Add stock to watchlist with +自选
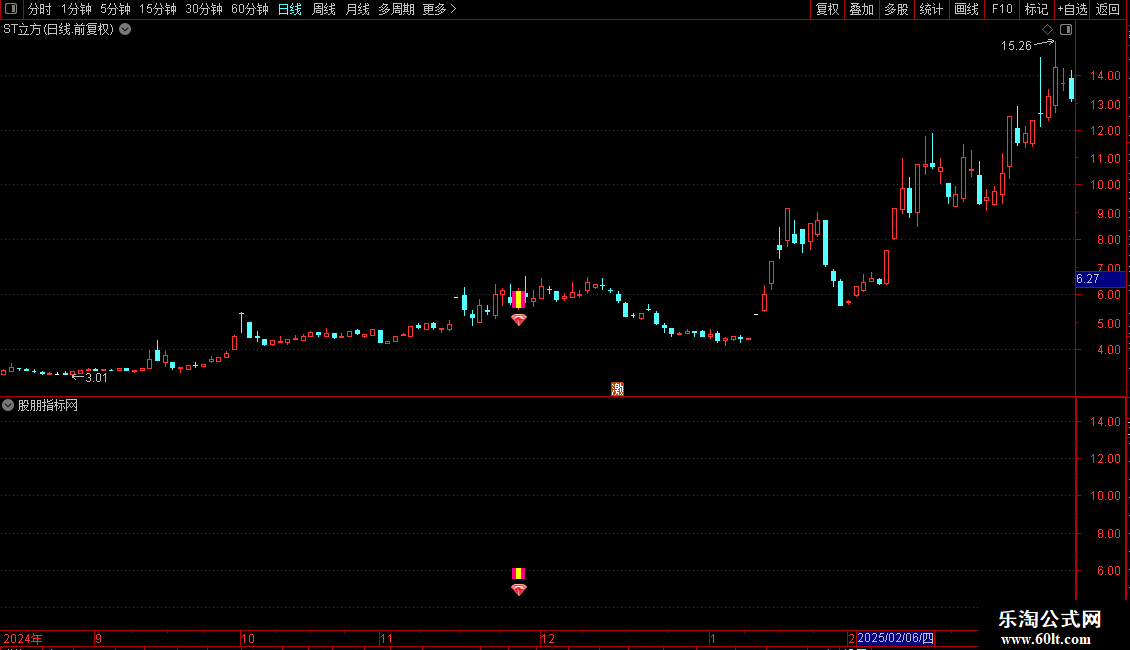This screenshot has height=650, width=1130. [x=1072, y=9]
